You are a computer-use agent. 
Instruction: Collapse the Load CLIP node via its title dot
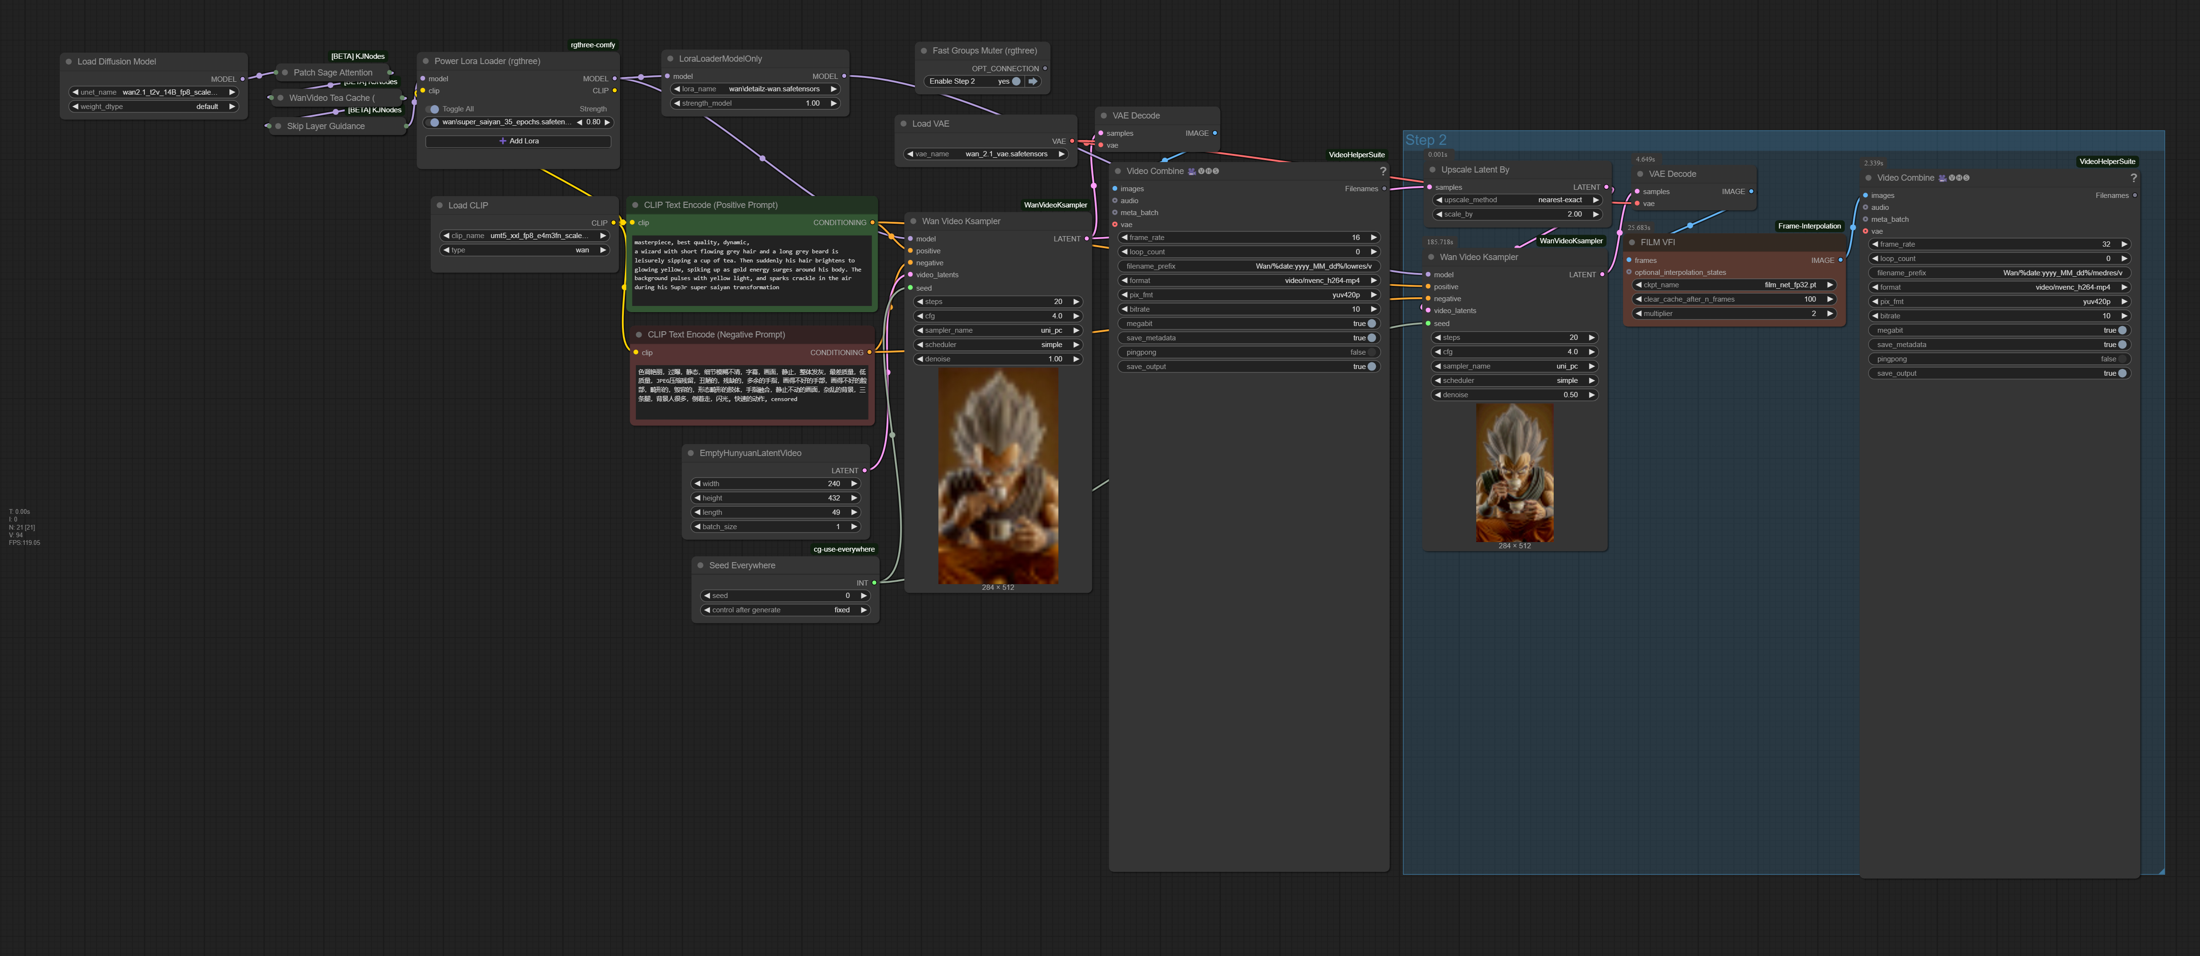coord(440,206)
